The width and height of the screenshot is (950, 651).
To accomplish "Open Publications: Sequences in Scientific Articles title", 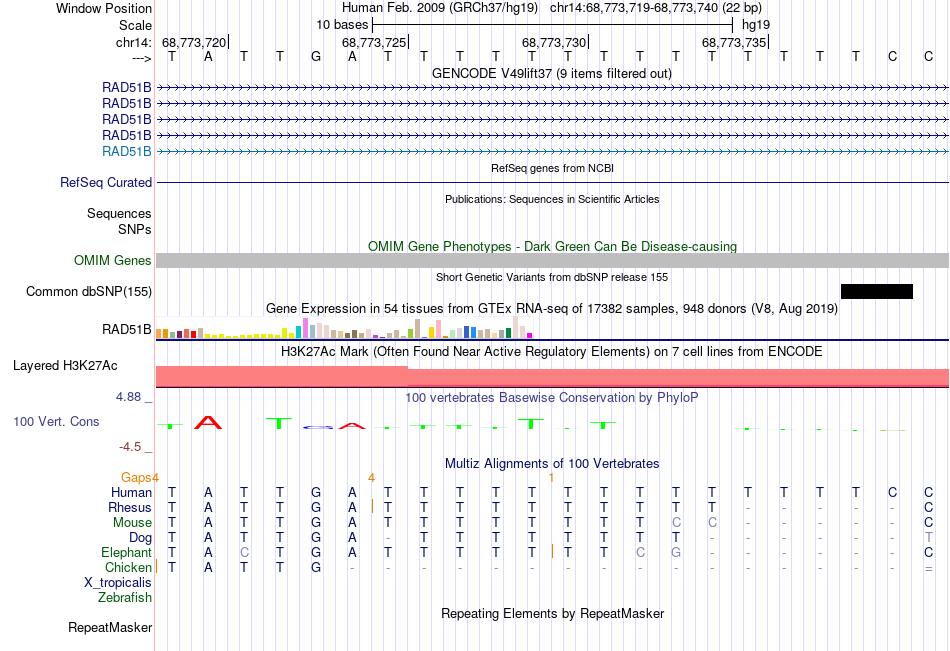I will pyautogui.click(x=552, y=199).
